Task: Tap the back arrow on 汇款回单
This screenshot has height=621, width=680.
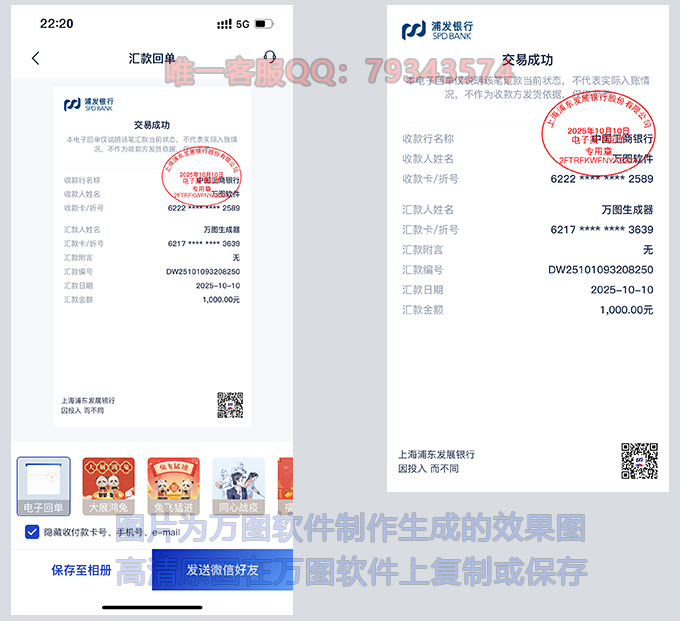Action: 36,58
